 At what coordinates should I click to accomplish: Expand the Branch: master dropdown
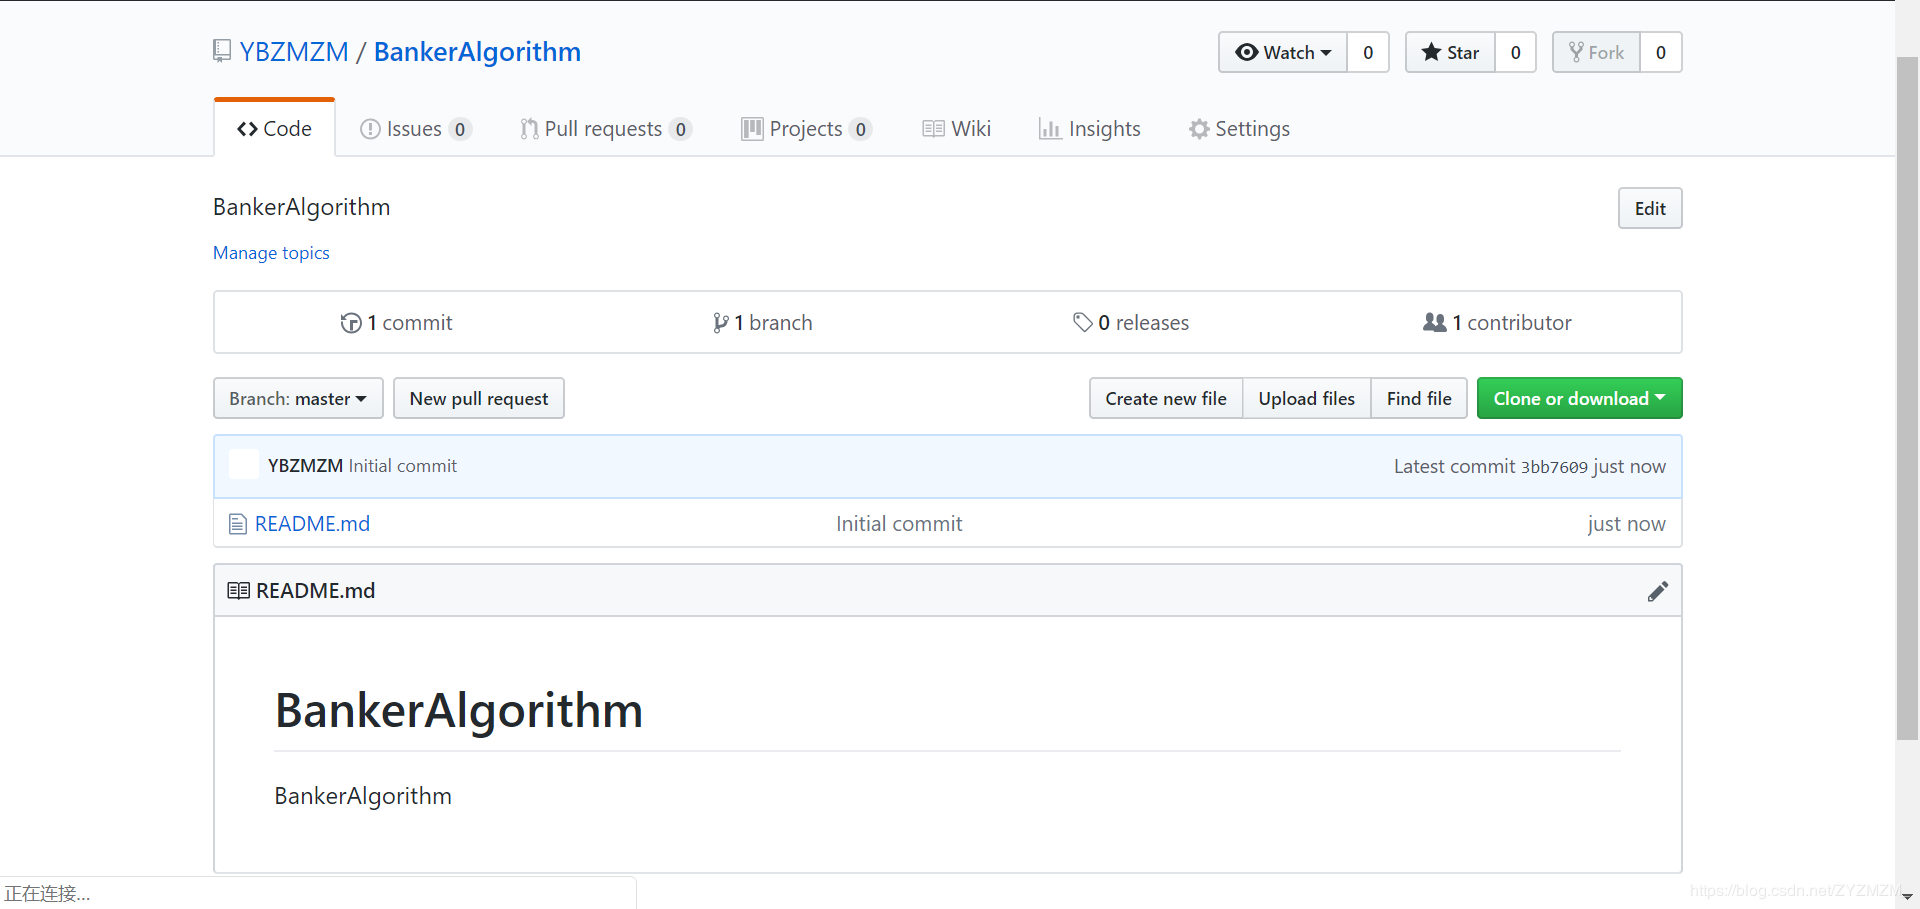click(298, 398)
